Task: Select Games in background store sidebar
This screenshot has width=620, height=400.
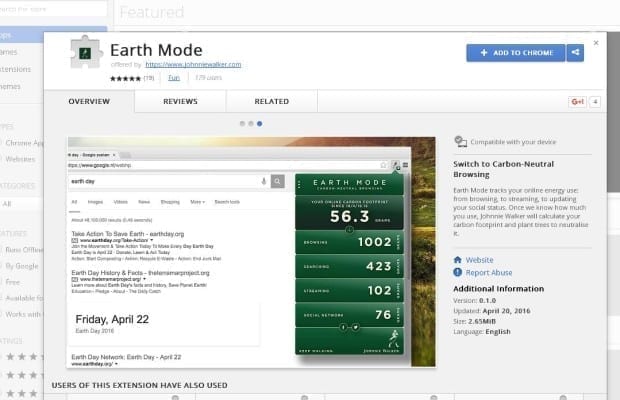Action: (x=9, y=52)
